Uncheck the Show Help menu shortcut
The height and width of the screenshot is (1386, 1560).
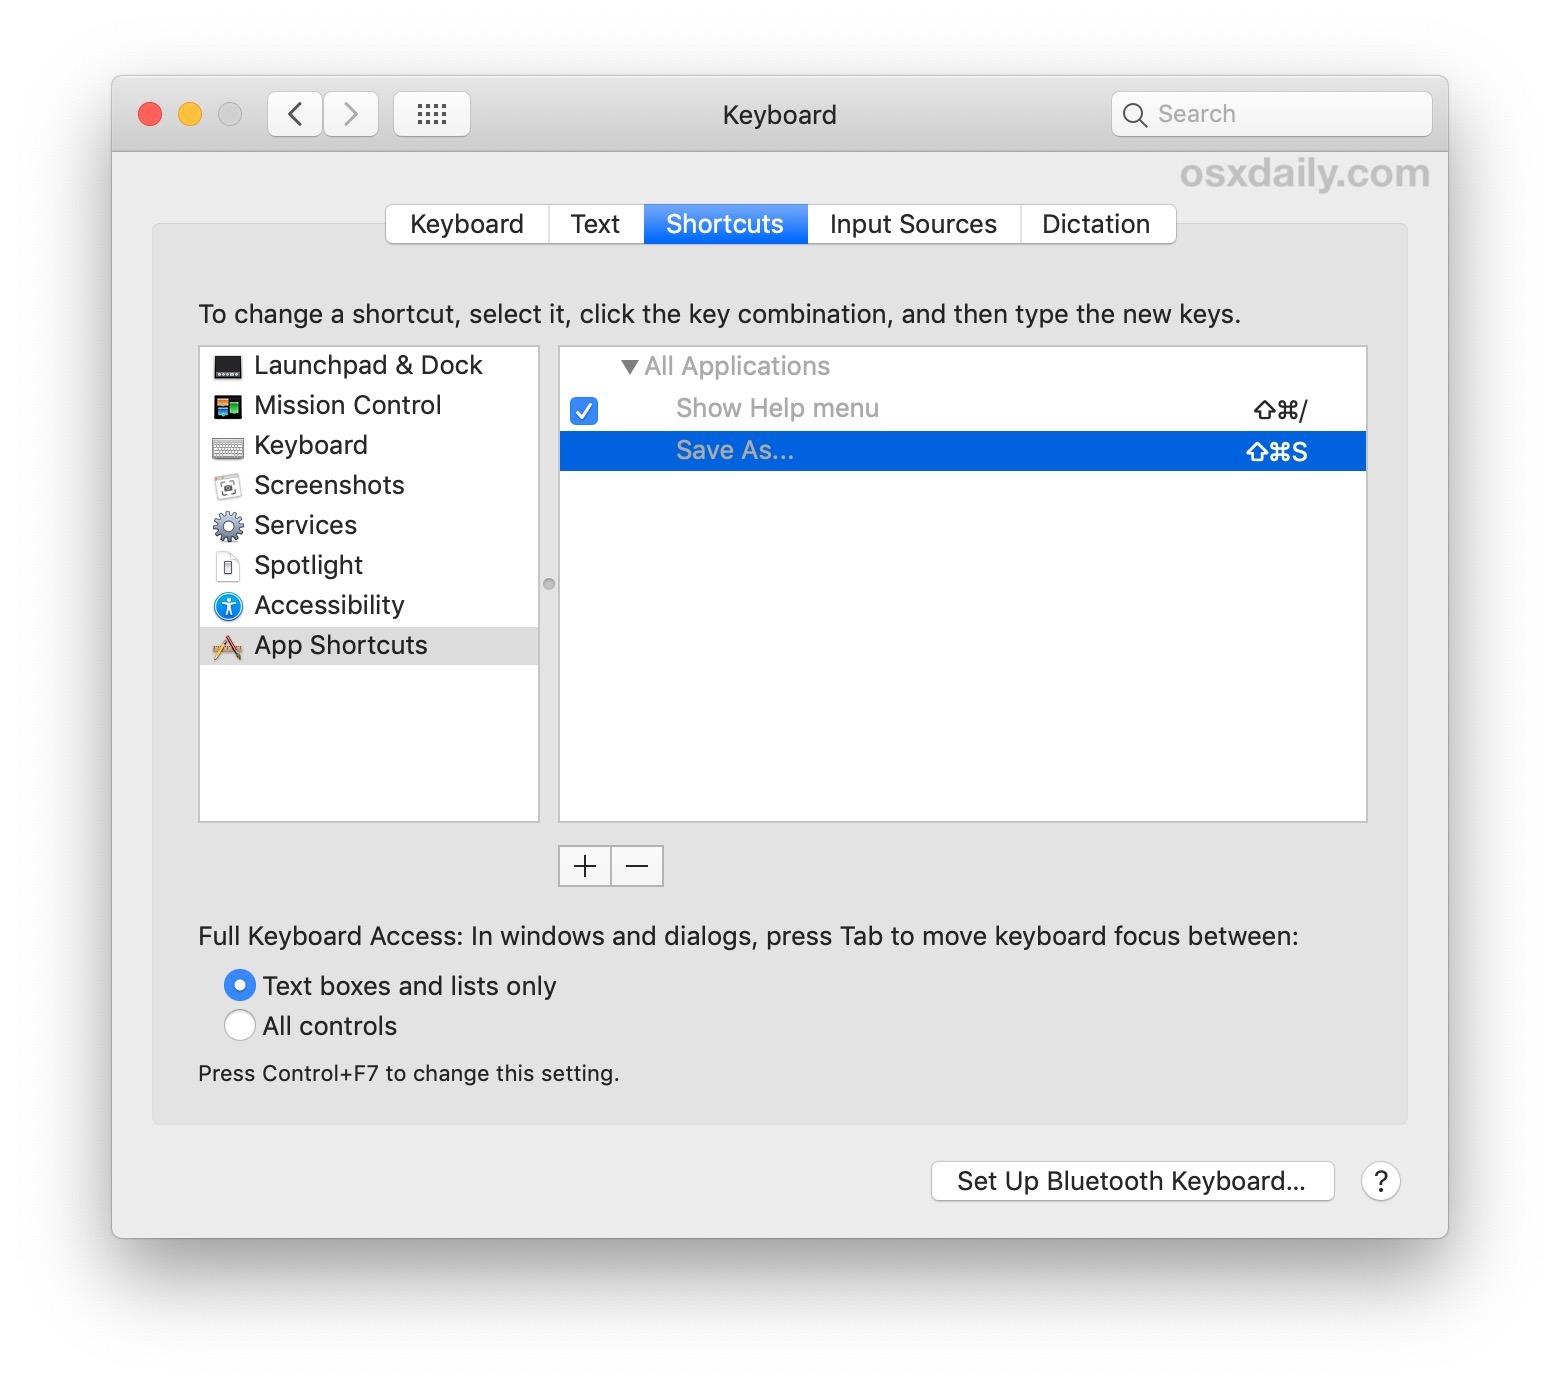click(583, 411)
